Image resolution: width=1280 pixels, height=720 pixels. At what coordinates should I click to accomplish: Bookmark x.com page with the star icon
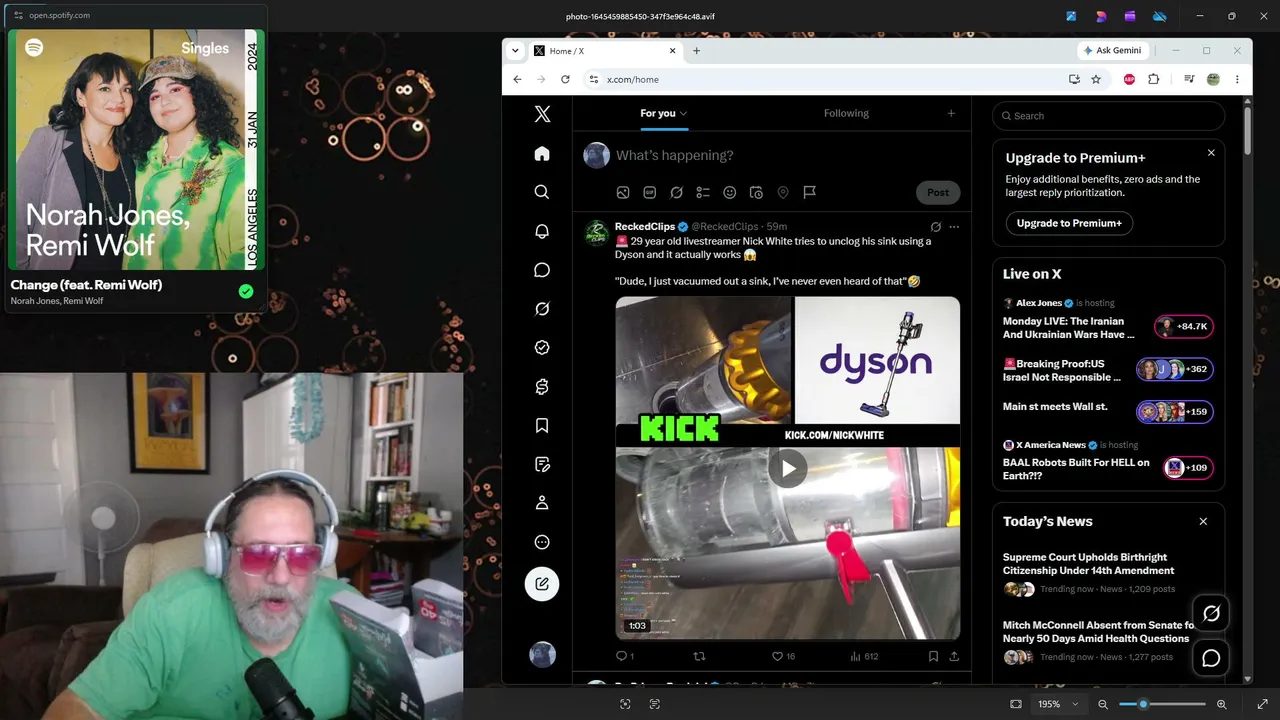pyautogui.click(x=1096, y=79)
